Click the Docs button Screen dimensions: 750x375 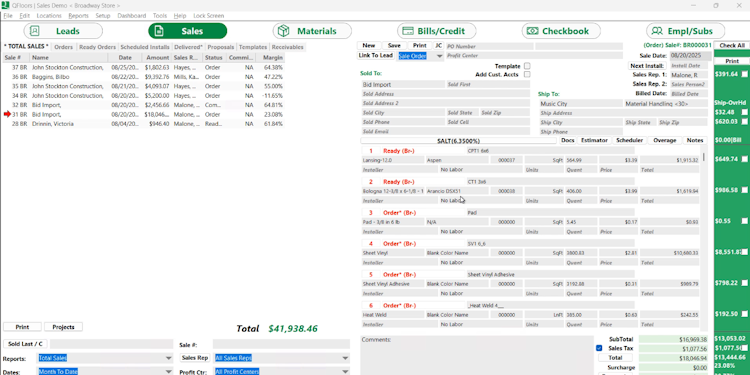[567, 140]
